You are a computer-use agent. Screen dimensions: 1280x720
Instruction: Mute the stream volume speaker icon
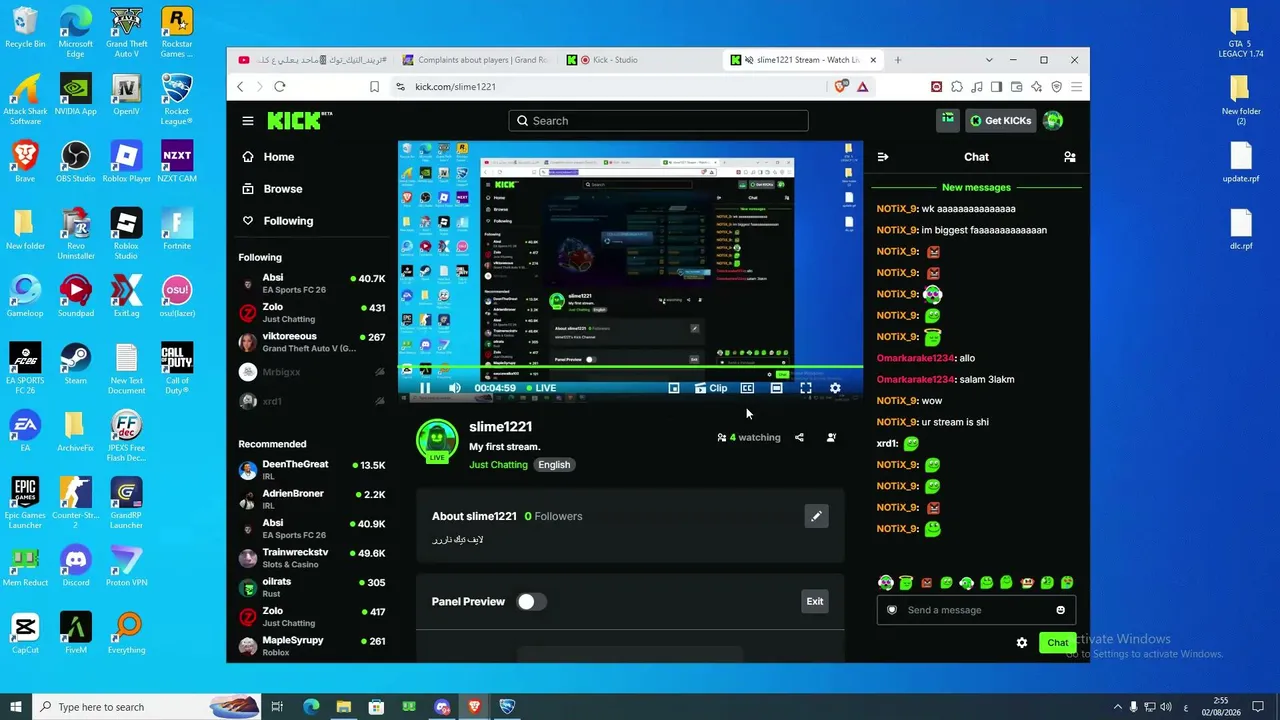(455, 388)
